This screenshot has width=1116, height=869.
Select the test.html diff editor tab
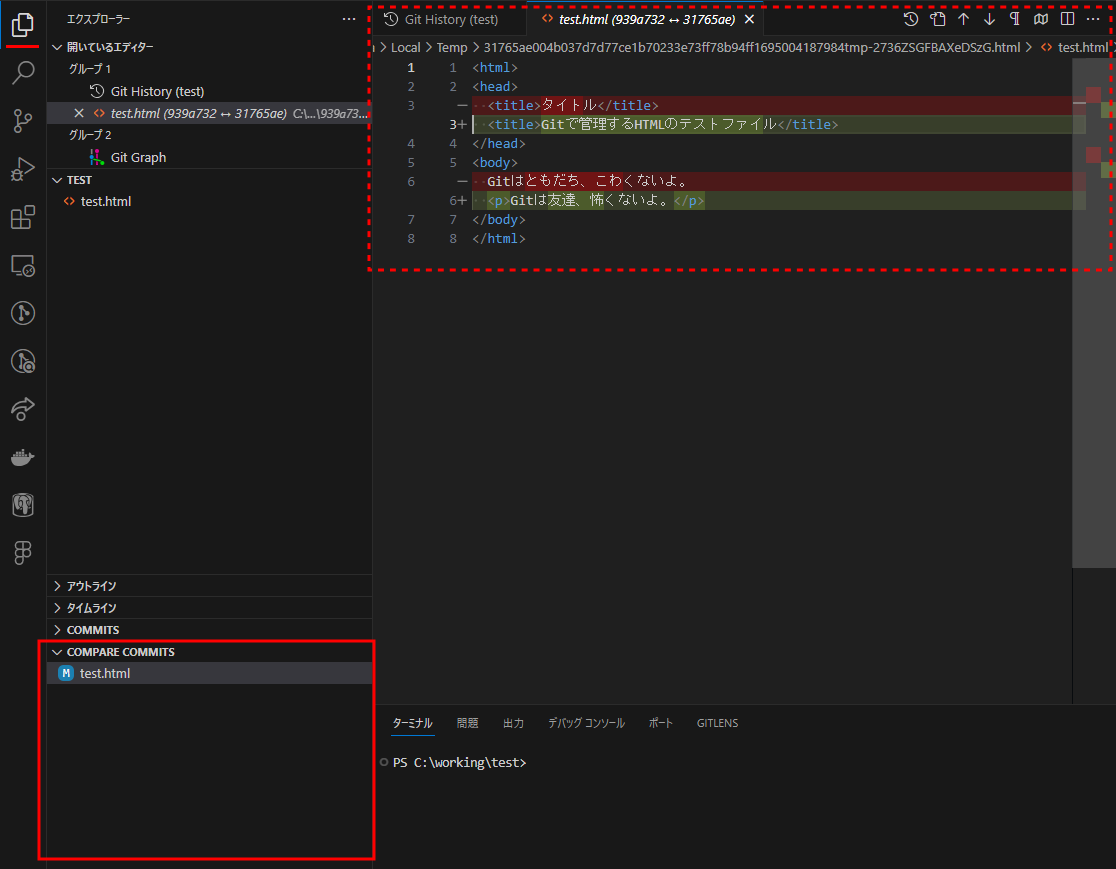[x=646, y=19]
